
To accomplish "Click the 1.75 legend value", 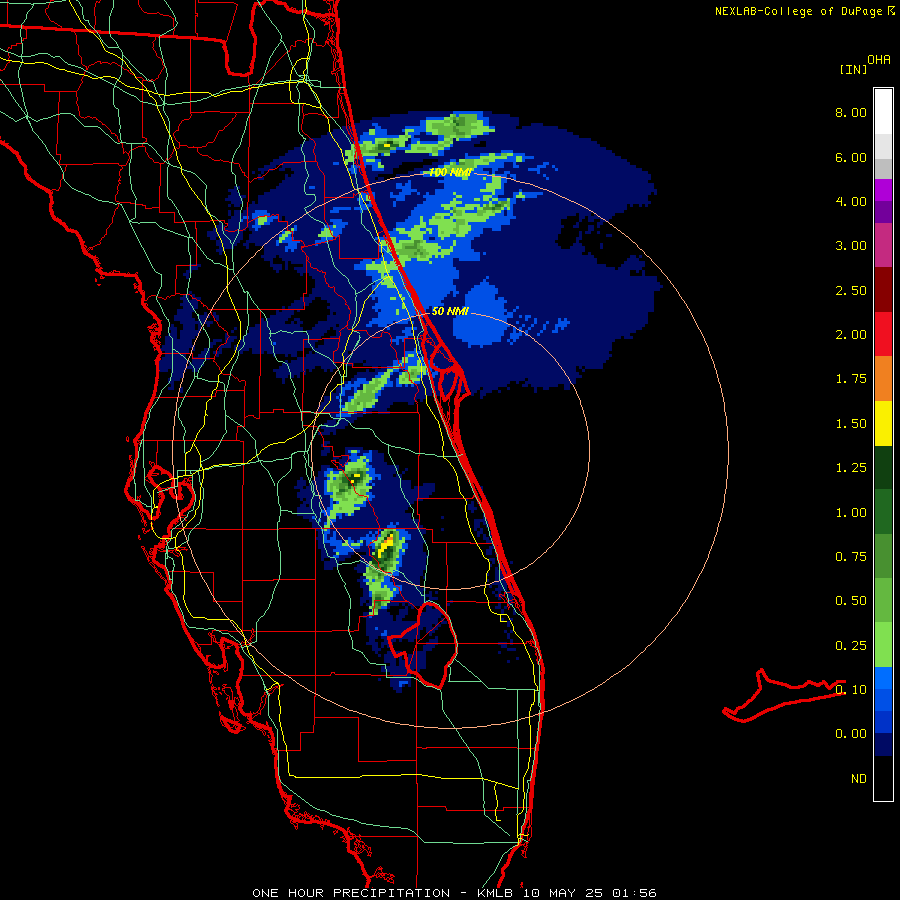I will 851,379.
